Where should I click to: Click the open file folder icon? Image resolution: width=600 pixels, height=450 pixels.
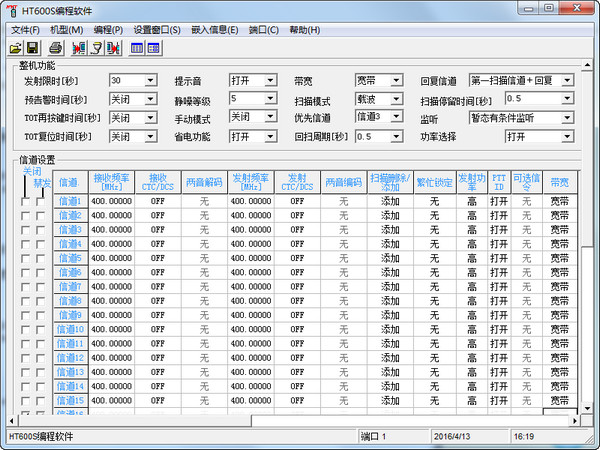pos(16,48)
